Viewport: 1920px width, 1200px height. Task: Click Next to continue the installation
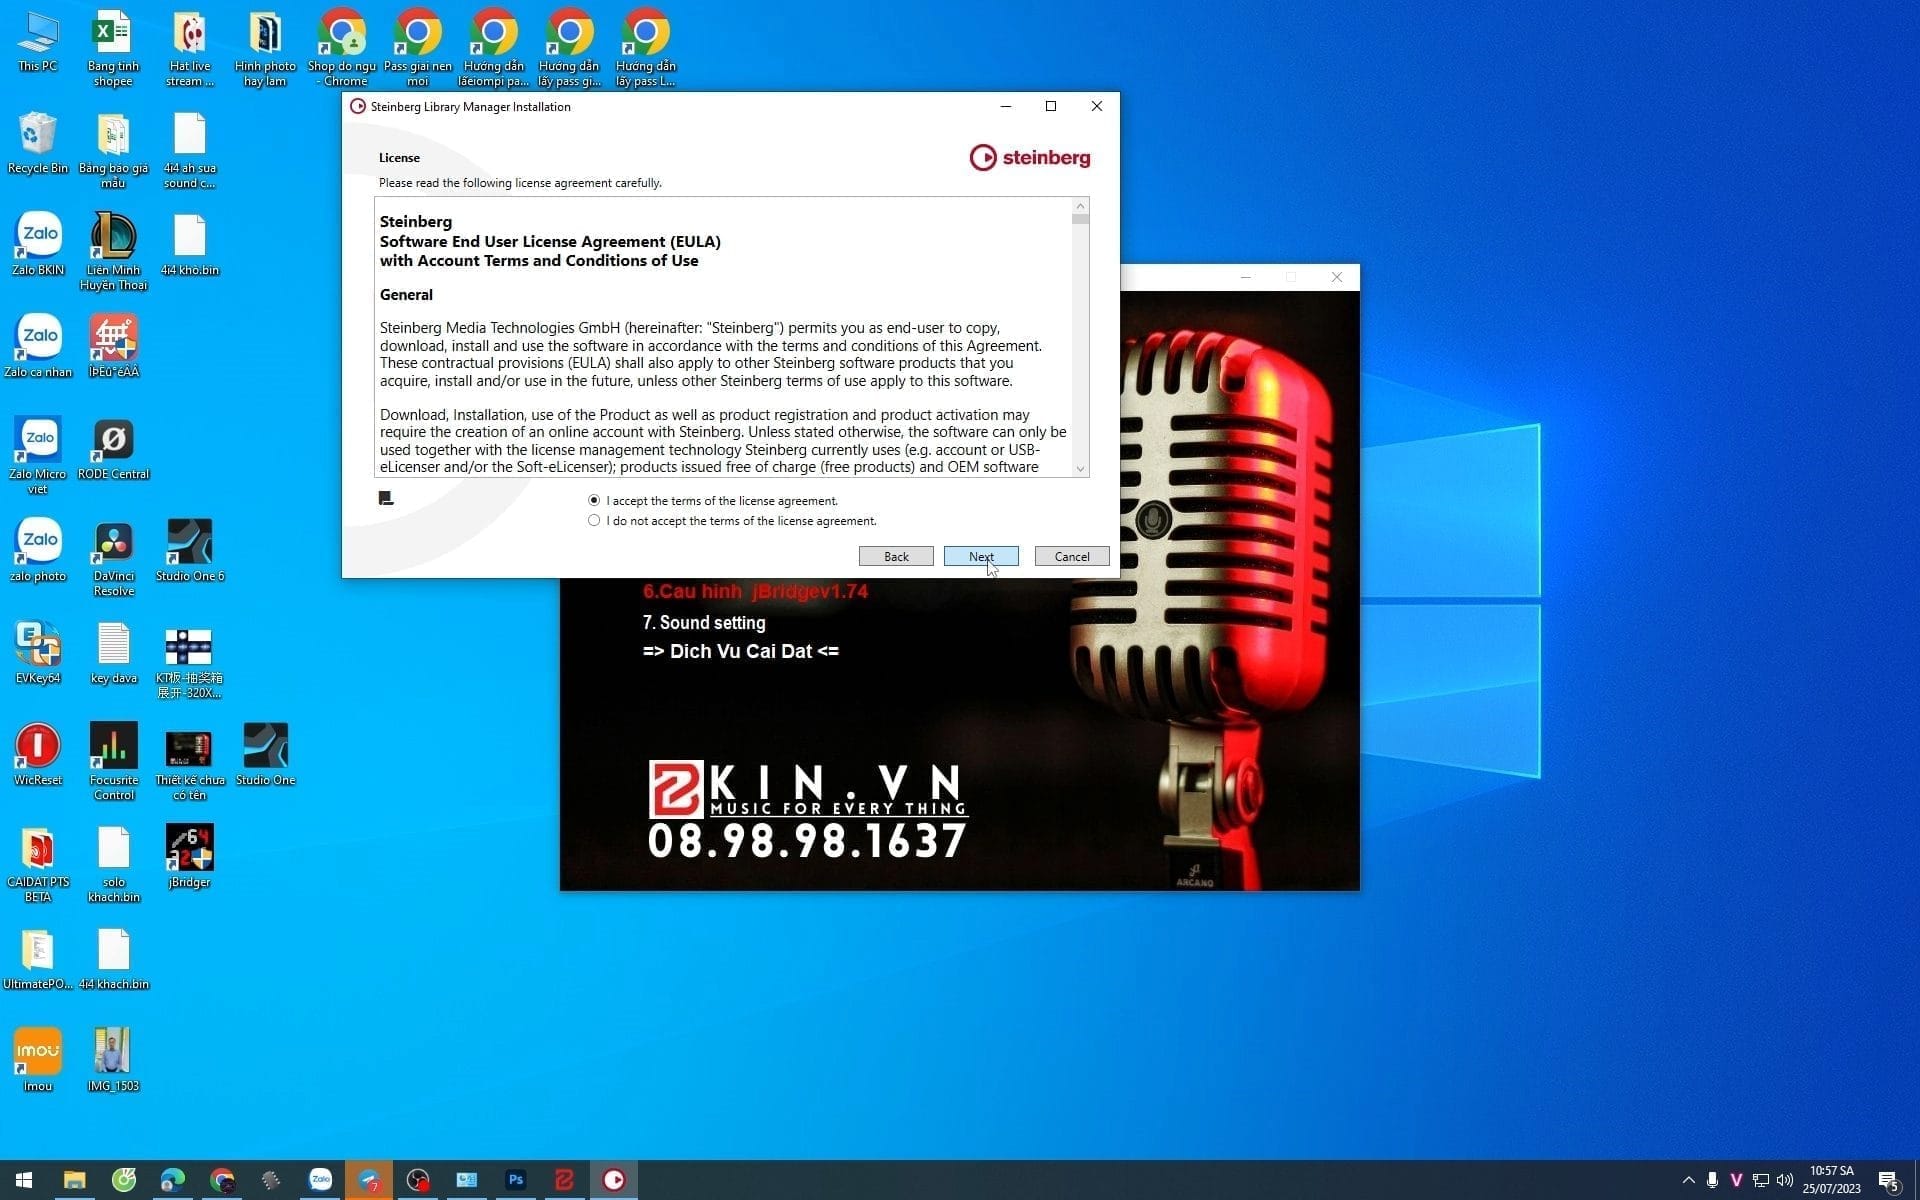[980, 556]
